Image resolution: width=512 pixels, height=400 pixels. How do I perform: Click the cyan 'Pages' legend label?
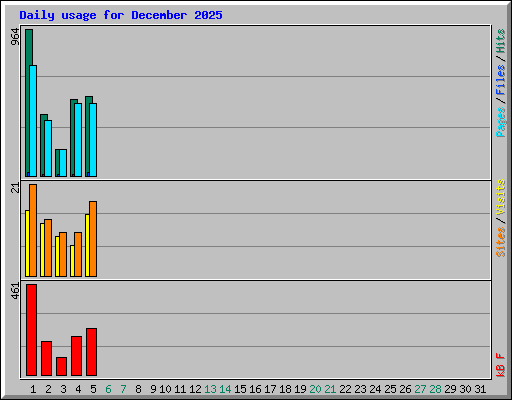pyautogui.click(x=500, y=122)
